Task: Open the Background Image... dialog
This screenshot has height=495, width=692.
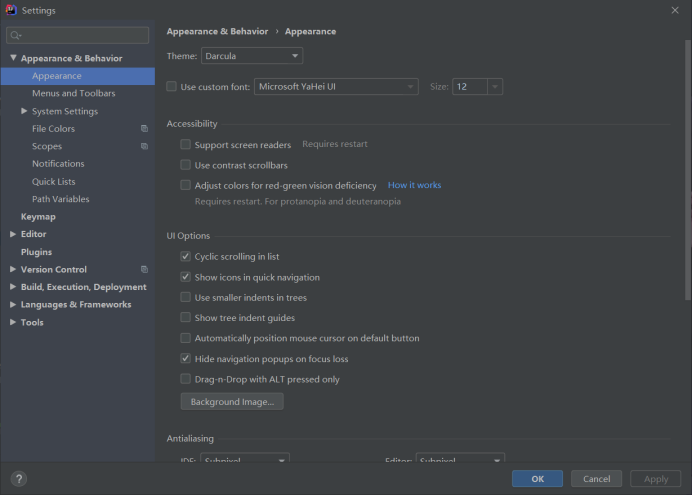Action: [x=232, y=401]
